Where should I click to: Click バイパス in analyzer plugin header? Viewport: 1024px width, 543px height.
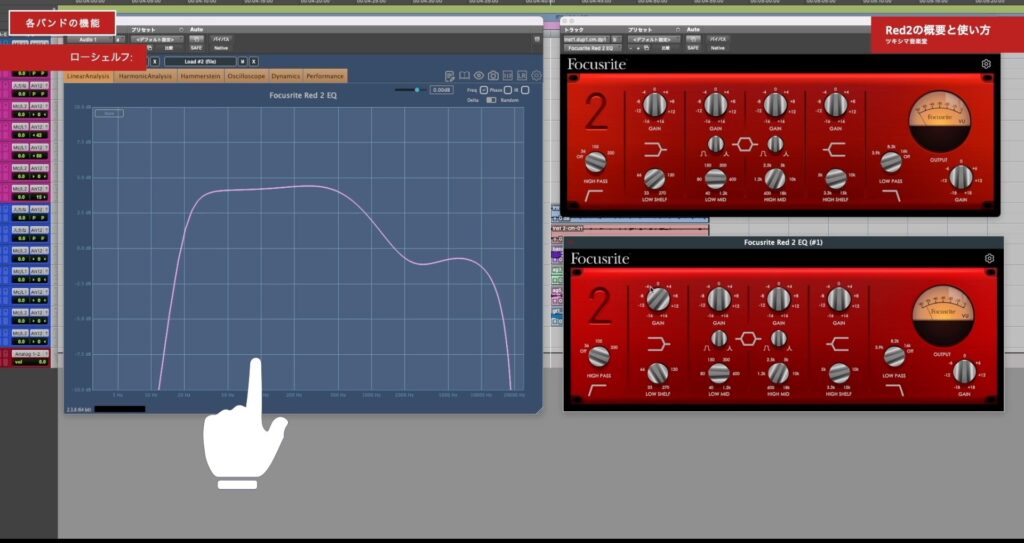pyautogui.click(x=221, y=39)
